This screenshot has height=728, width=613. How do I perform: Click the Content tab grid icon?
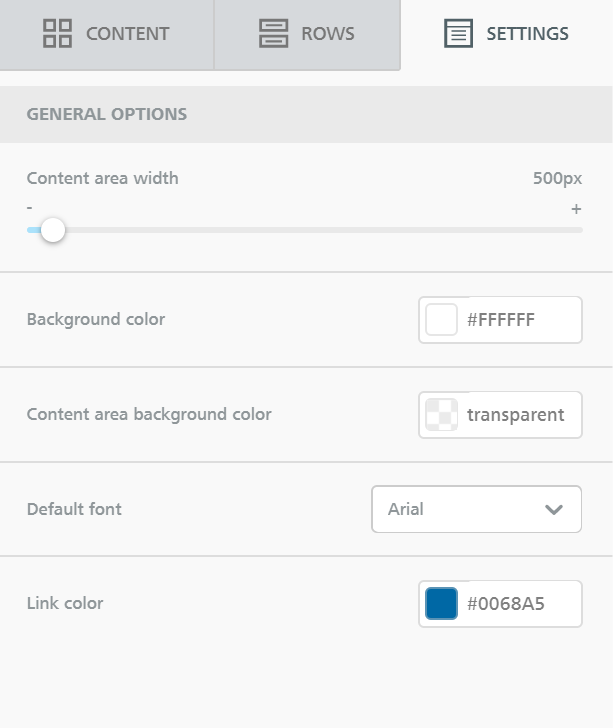point(57,33)
